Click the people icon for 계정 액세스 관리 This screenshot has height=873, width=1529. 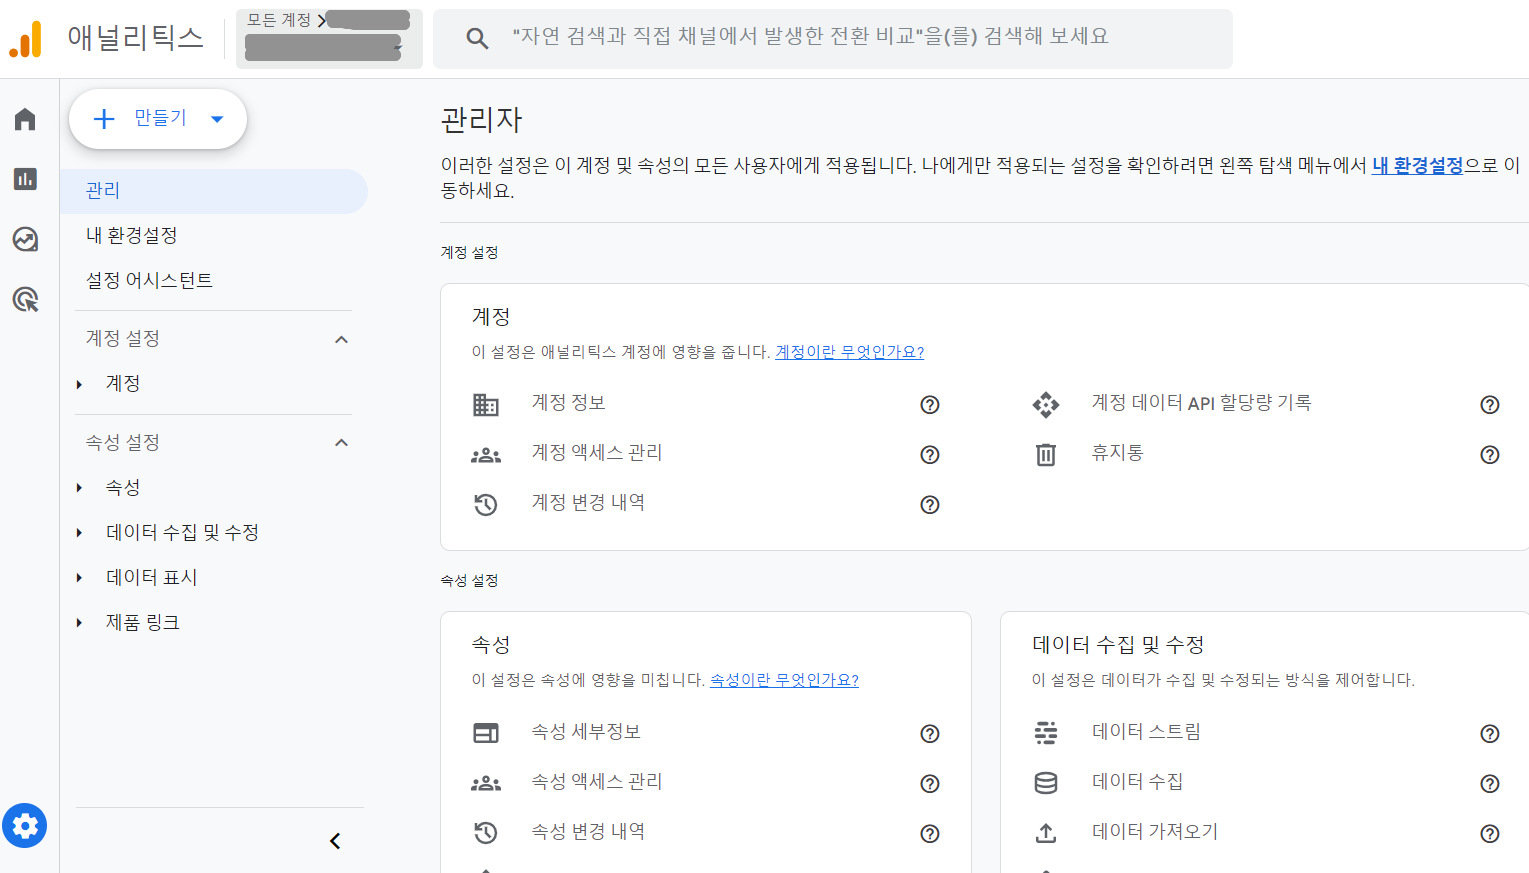[486, 454]
